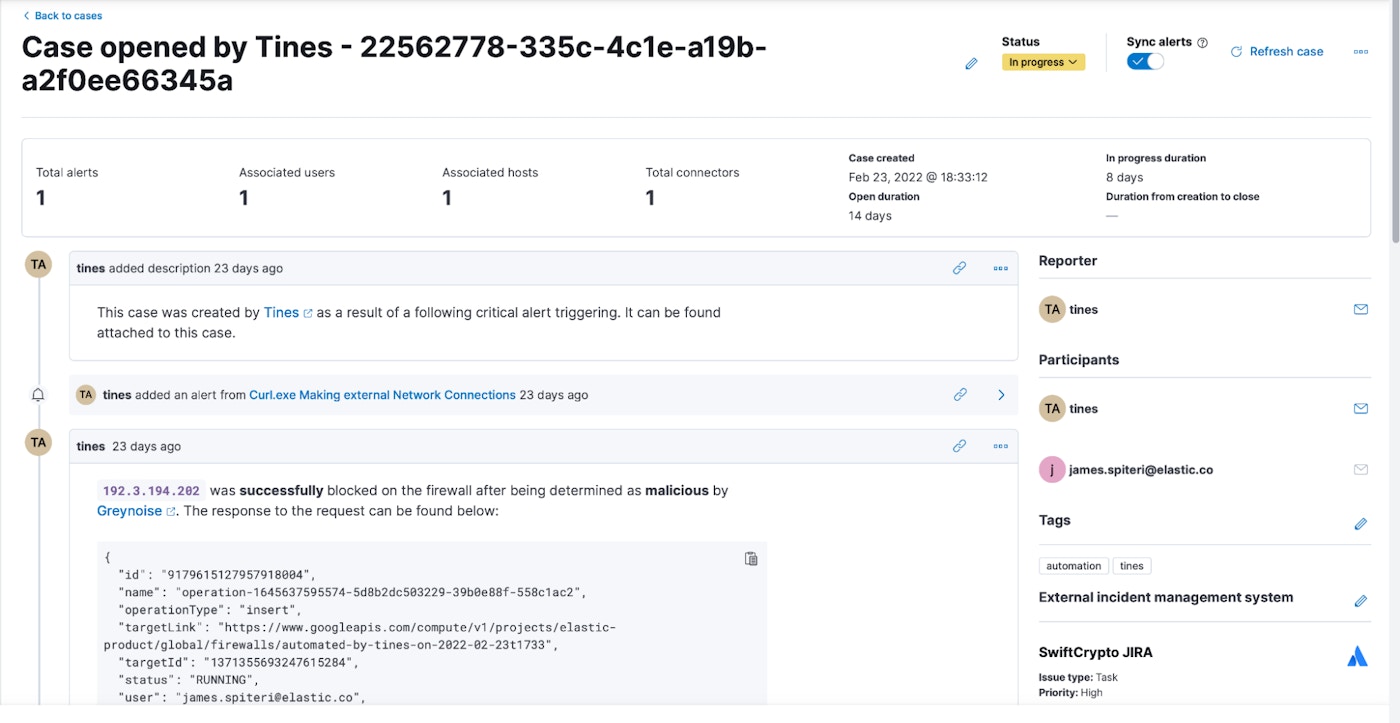This screenshot has height=723, width=1400.
Task: Open the Curl.exe Making external Network Connections link
Action: coord(382,395)
